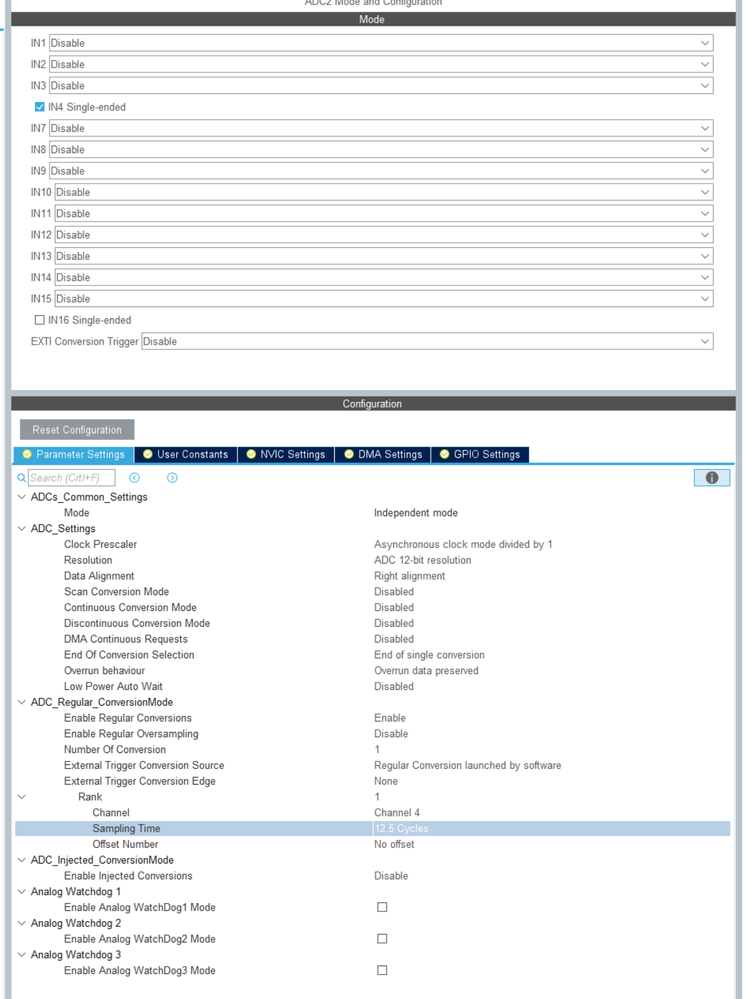Select Scan Conversion Mode row
750x999 pixels.
point(372,592)
